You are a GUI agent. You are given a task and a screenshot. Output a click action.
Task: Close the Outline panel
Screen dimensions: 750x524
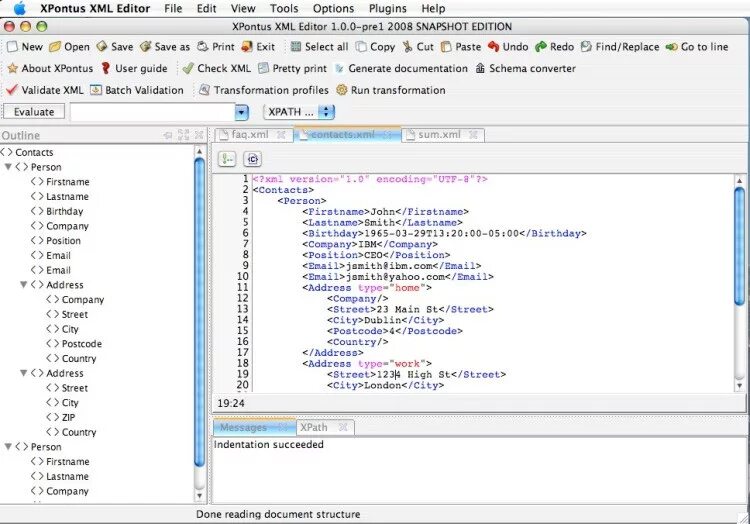pos(199,135)
